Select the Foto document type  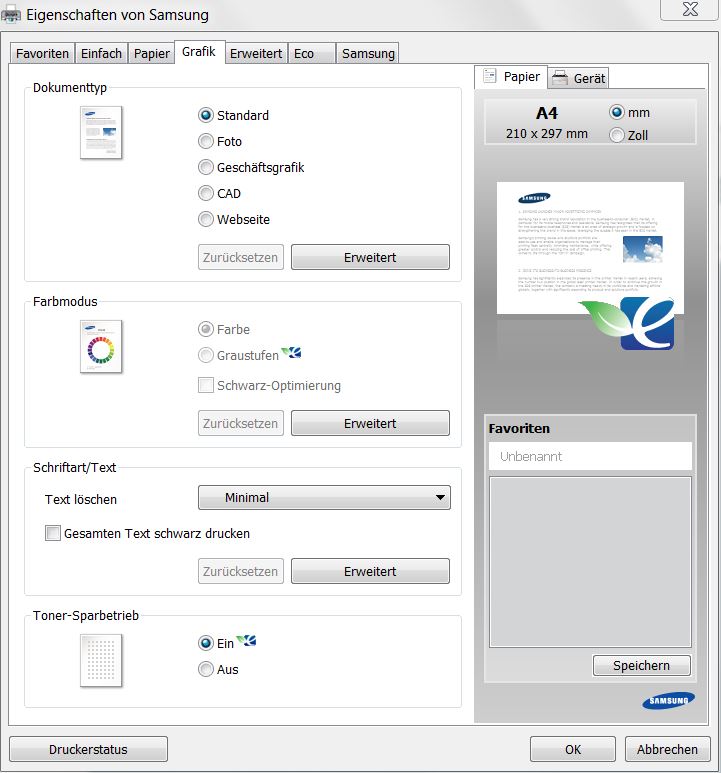tap(220, 141)
